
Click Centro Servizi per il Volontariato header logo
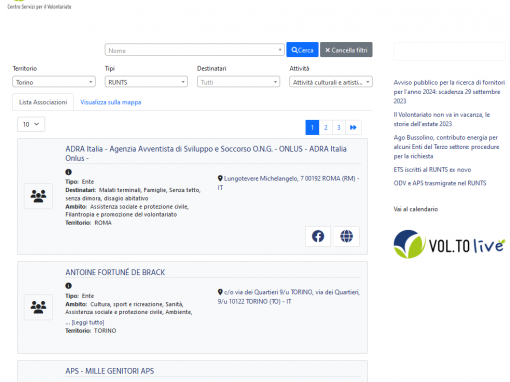pos(39,5)
